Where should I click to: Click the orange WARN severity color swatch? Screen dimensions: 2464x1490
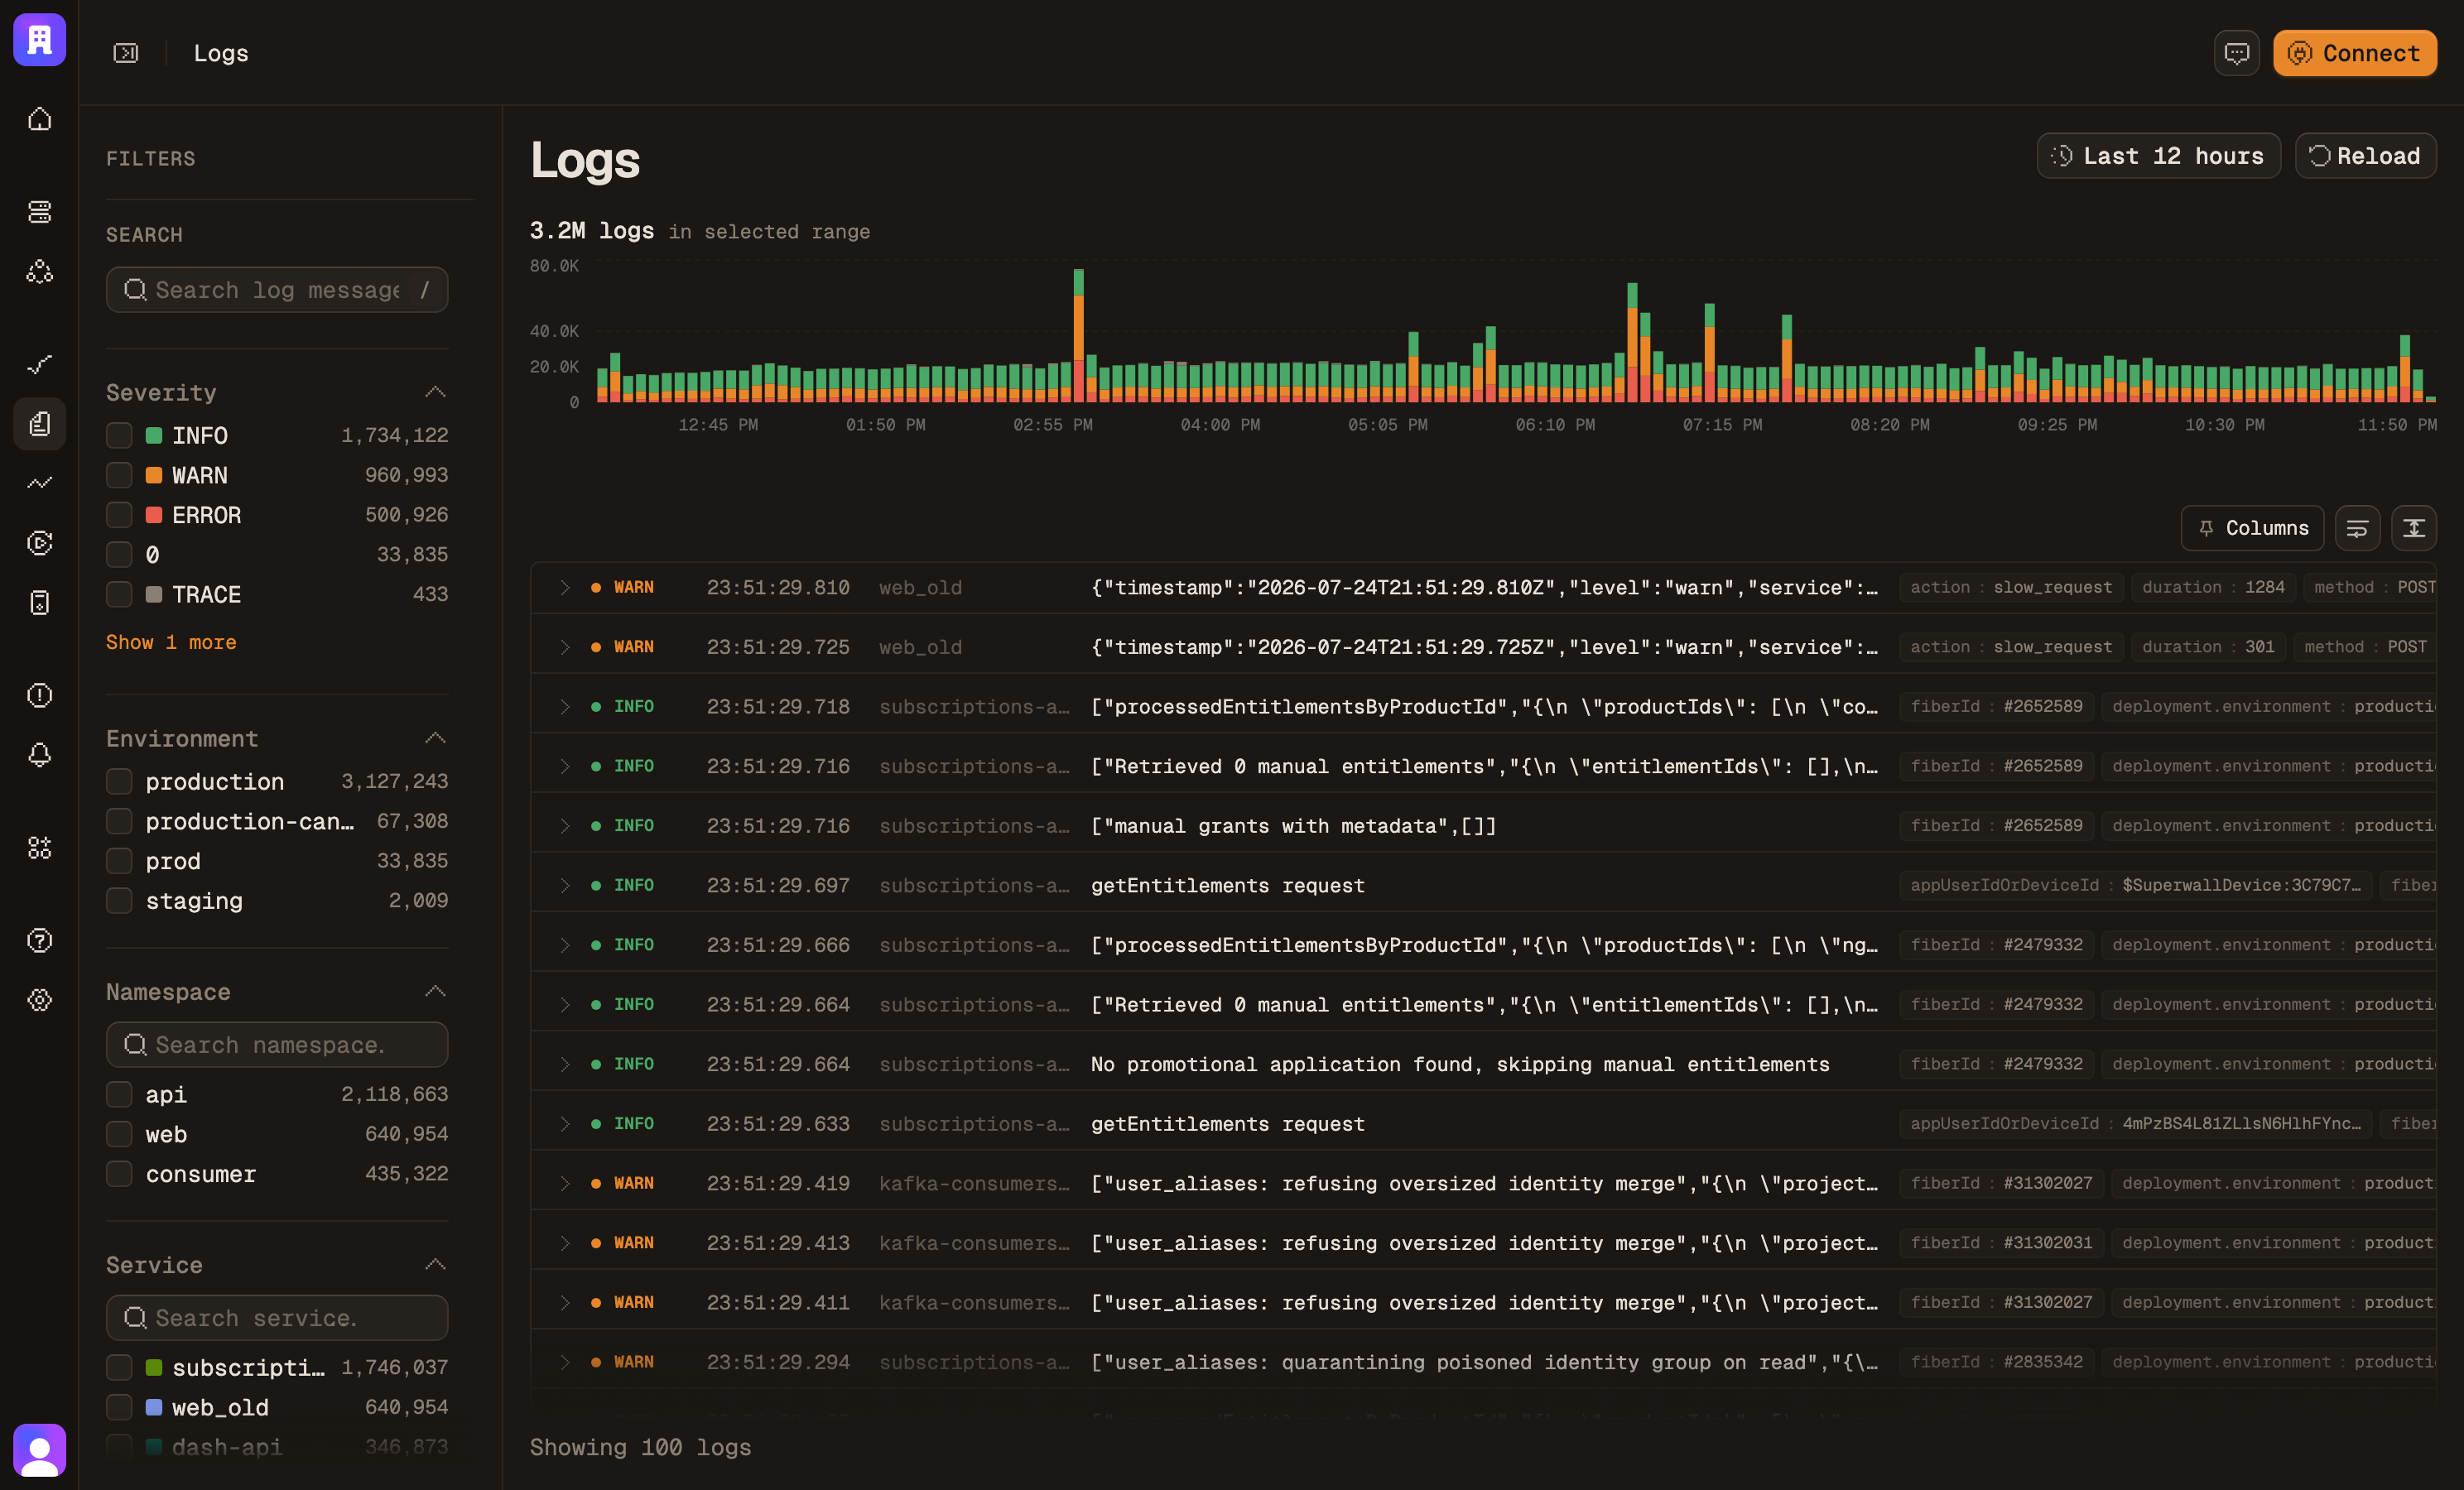tap(154, 475)
